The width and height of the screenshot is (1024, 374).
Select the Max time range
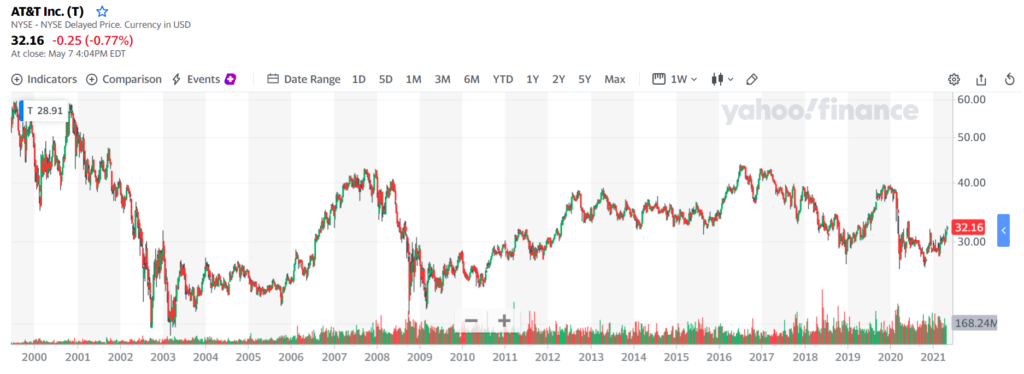pos(615,79)
